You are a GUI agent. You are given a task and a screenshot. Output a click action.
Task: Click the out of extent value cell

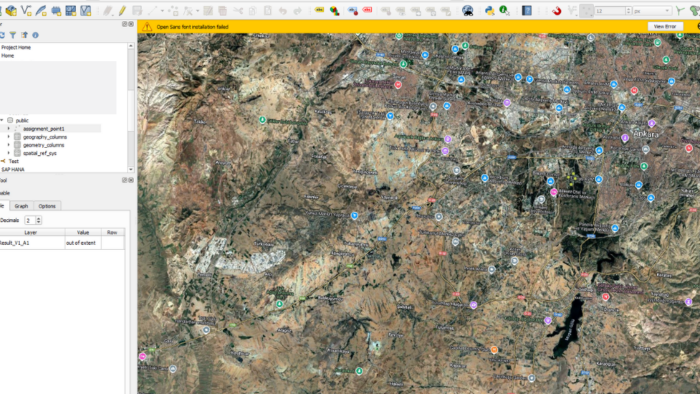click(83, 243)
